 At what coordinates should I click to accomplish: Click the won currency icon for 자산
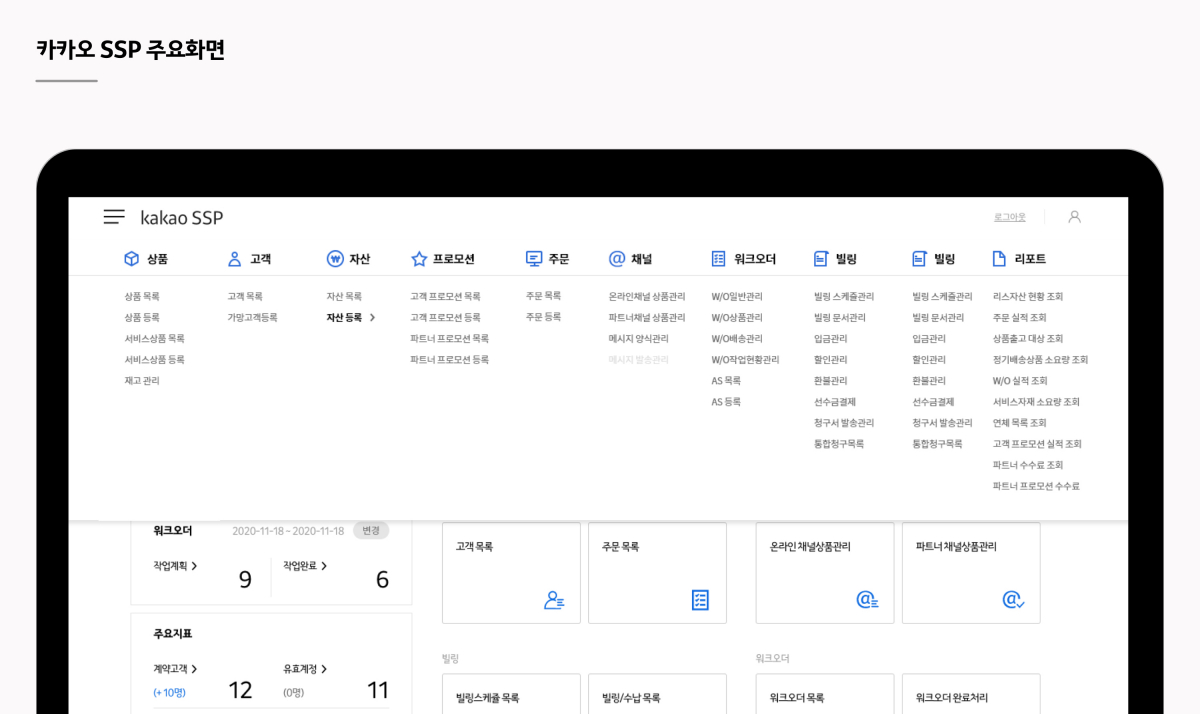click(335, 259)
